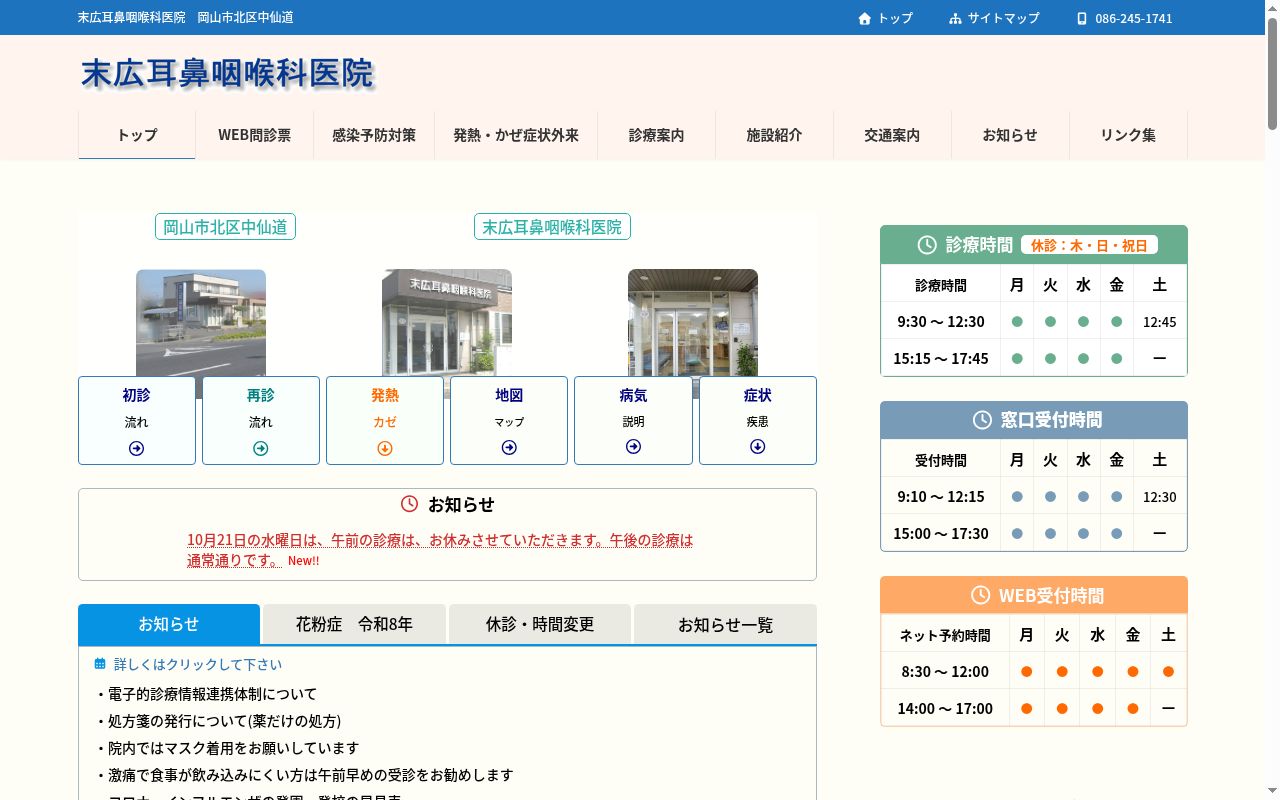The image size is (1280, 800).
Task: Click the arrow icon in 初診 card
Action: point(137,448)
